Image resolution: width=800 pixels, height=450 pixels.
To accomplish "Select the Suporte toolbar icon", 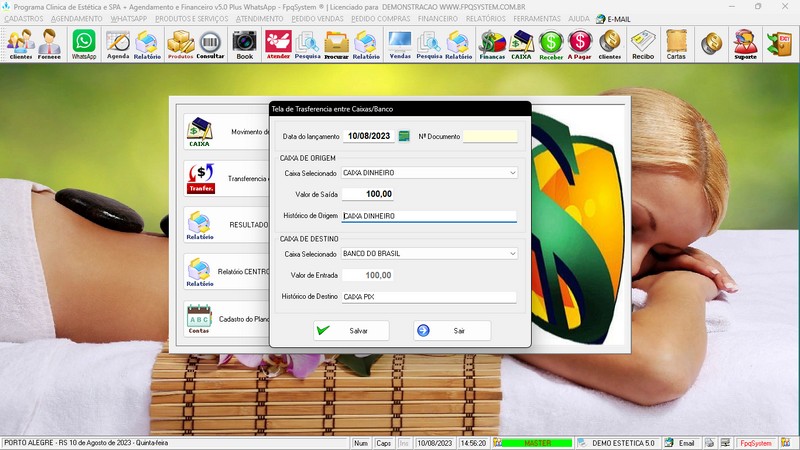I will [745, 44].
